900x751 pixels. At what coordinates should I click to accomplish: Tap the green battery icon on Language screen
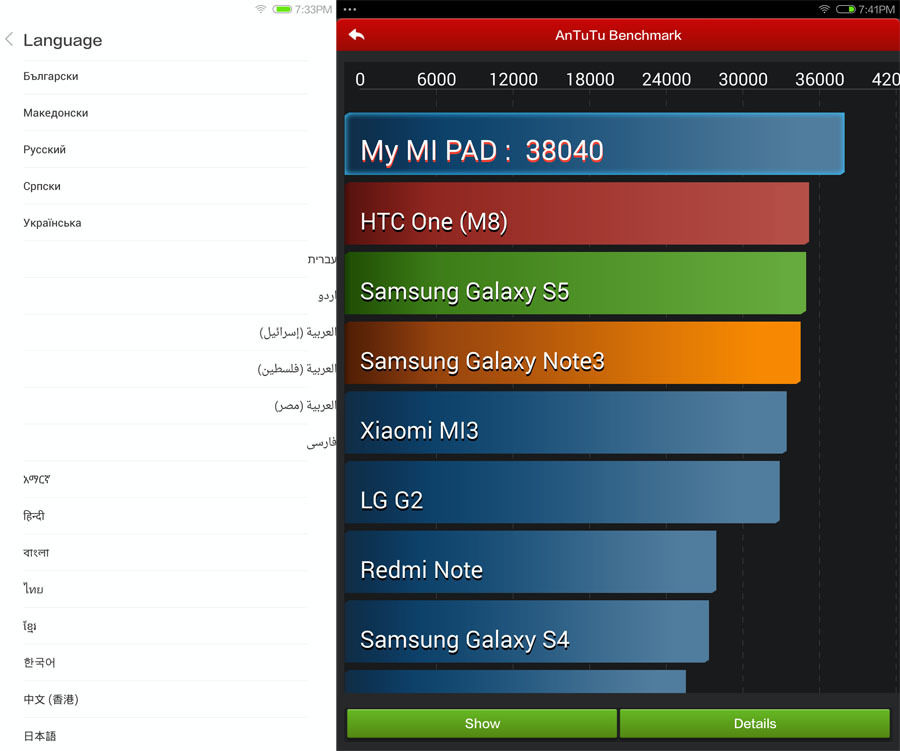coord(282,9)
